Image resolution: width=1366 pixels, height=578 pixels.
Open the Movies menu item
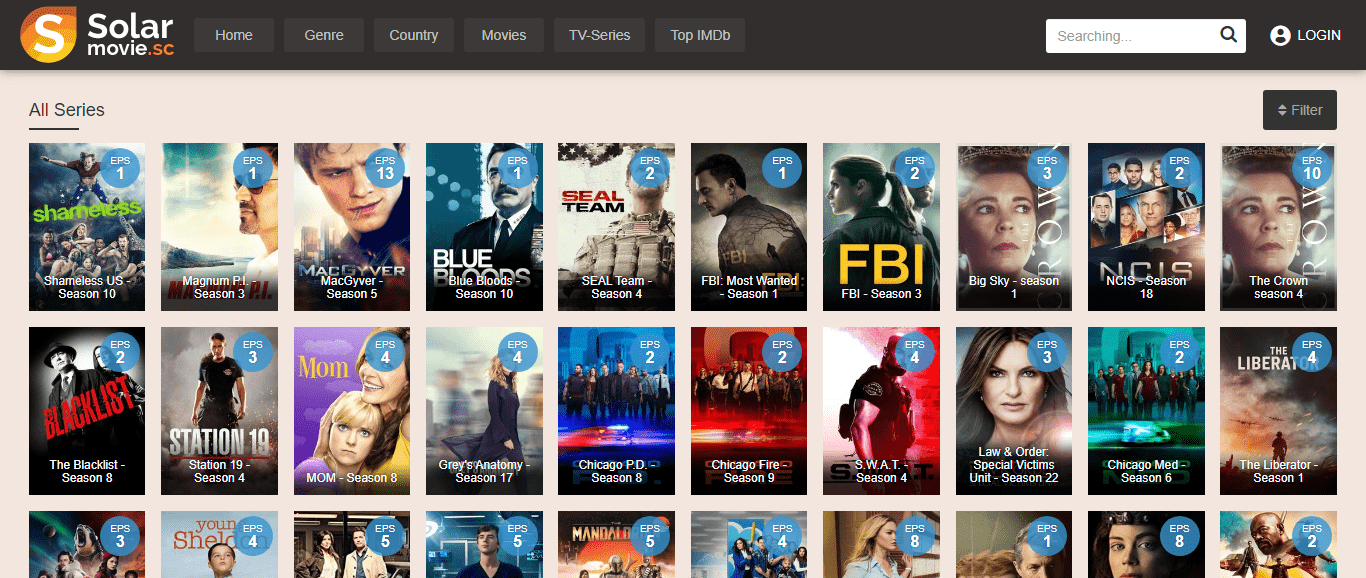coord(504,35)
